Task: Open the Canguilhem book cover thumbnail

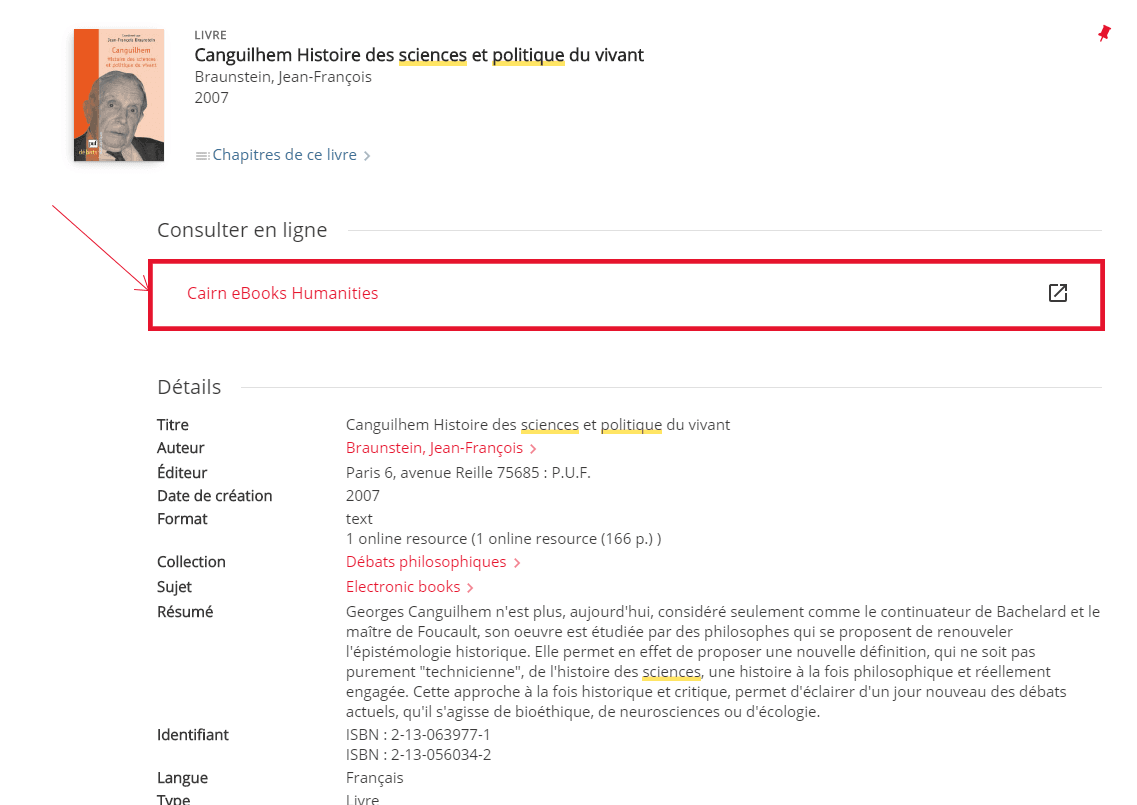Action: click(x=119, y=95)
